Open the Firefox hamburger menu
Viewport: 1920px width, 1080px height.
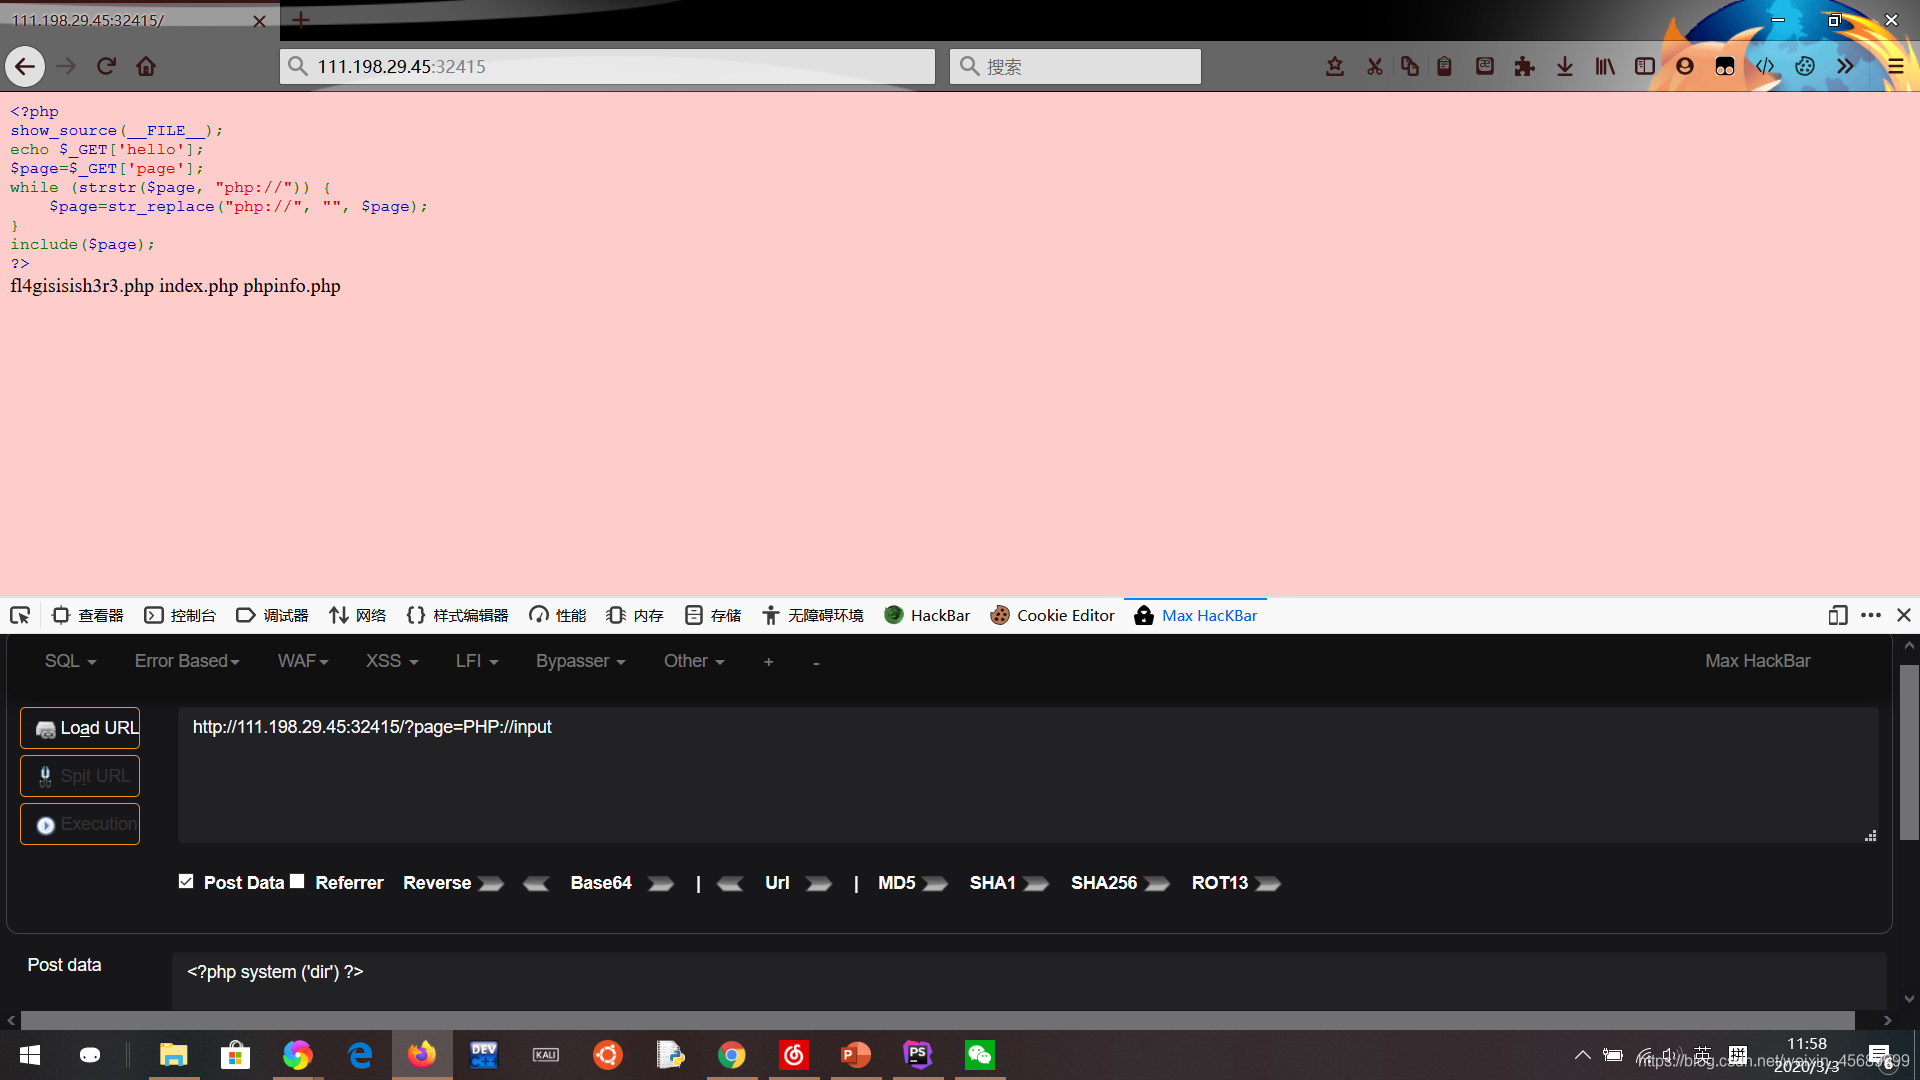[x=1895, y=66]
